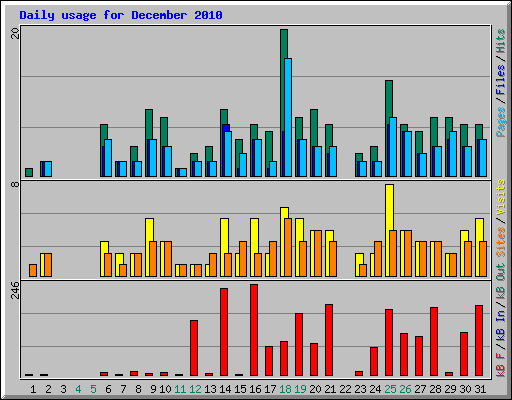Click day label '23' on the x-axis
The image size is (512, 400).
coord(360,389)
